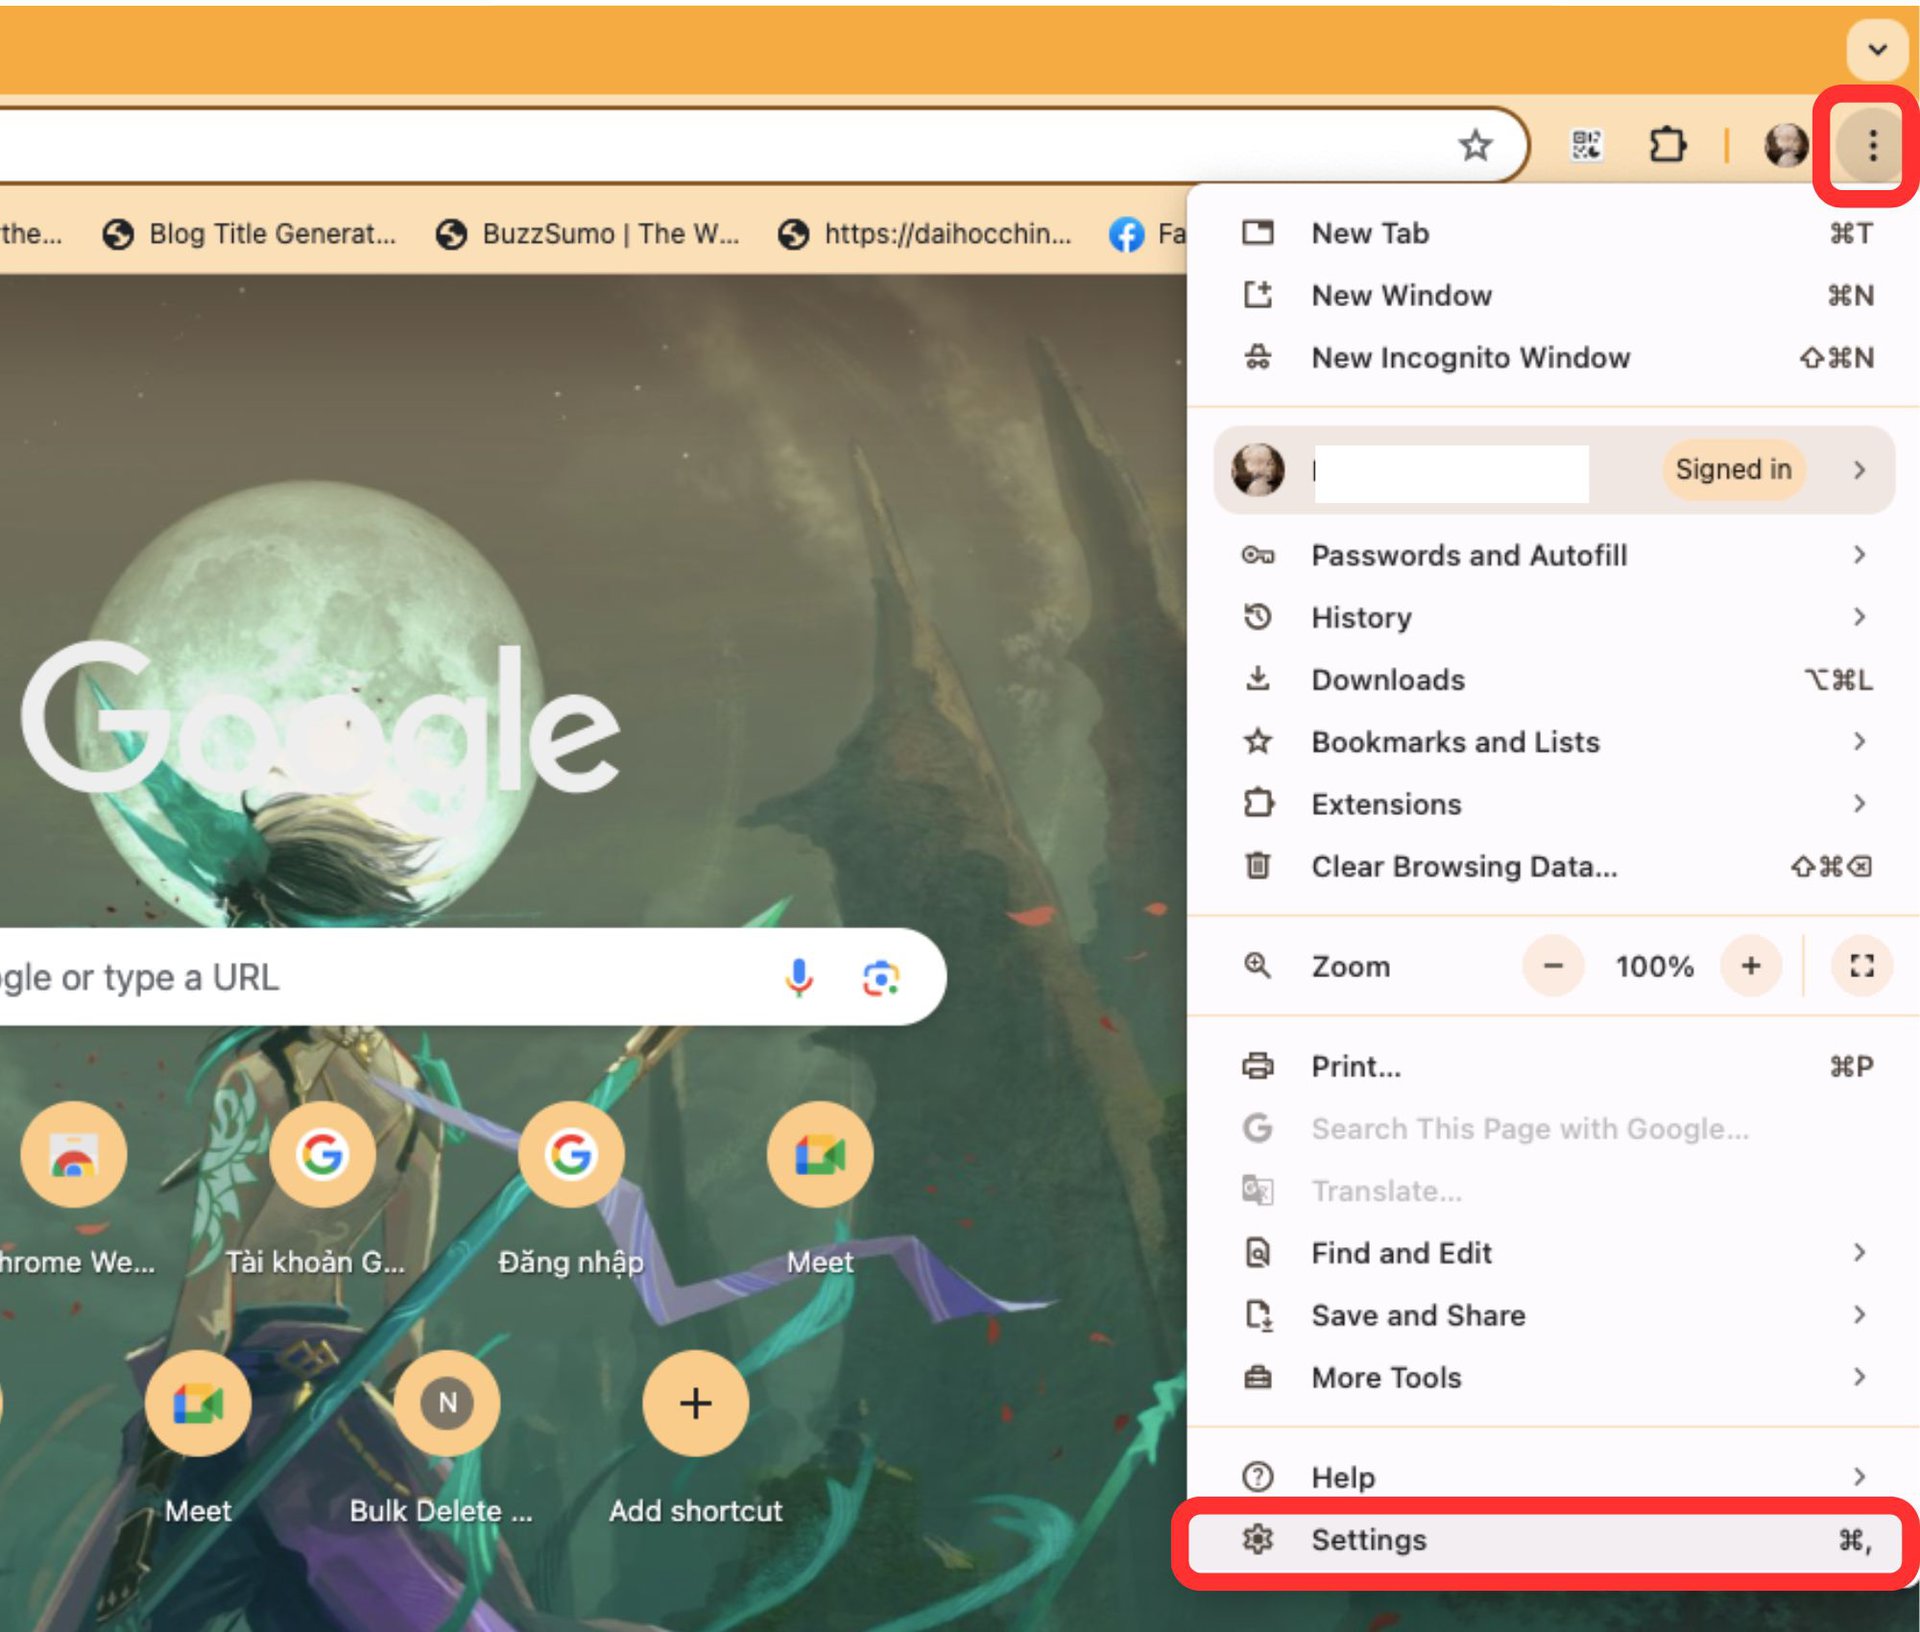
Task: Increase zoom with the plus button
Action: pos(1750,966)
